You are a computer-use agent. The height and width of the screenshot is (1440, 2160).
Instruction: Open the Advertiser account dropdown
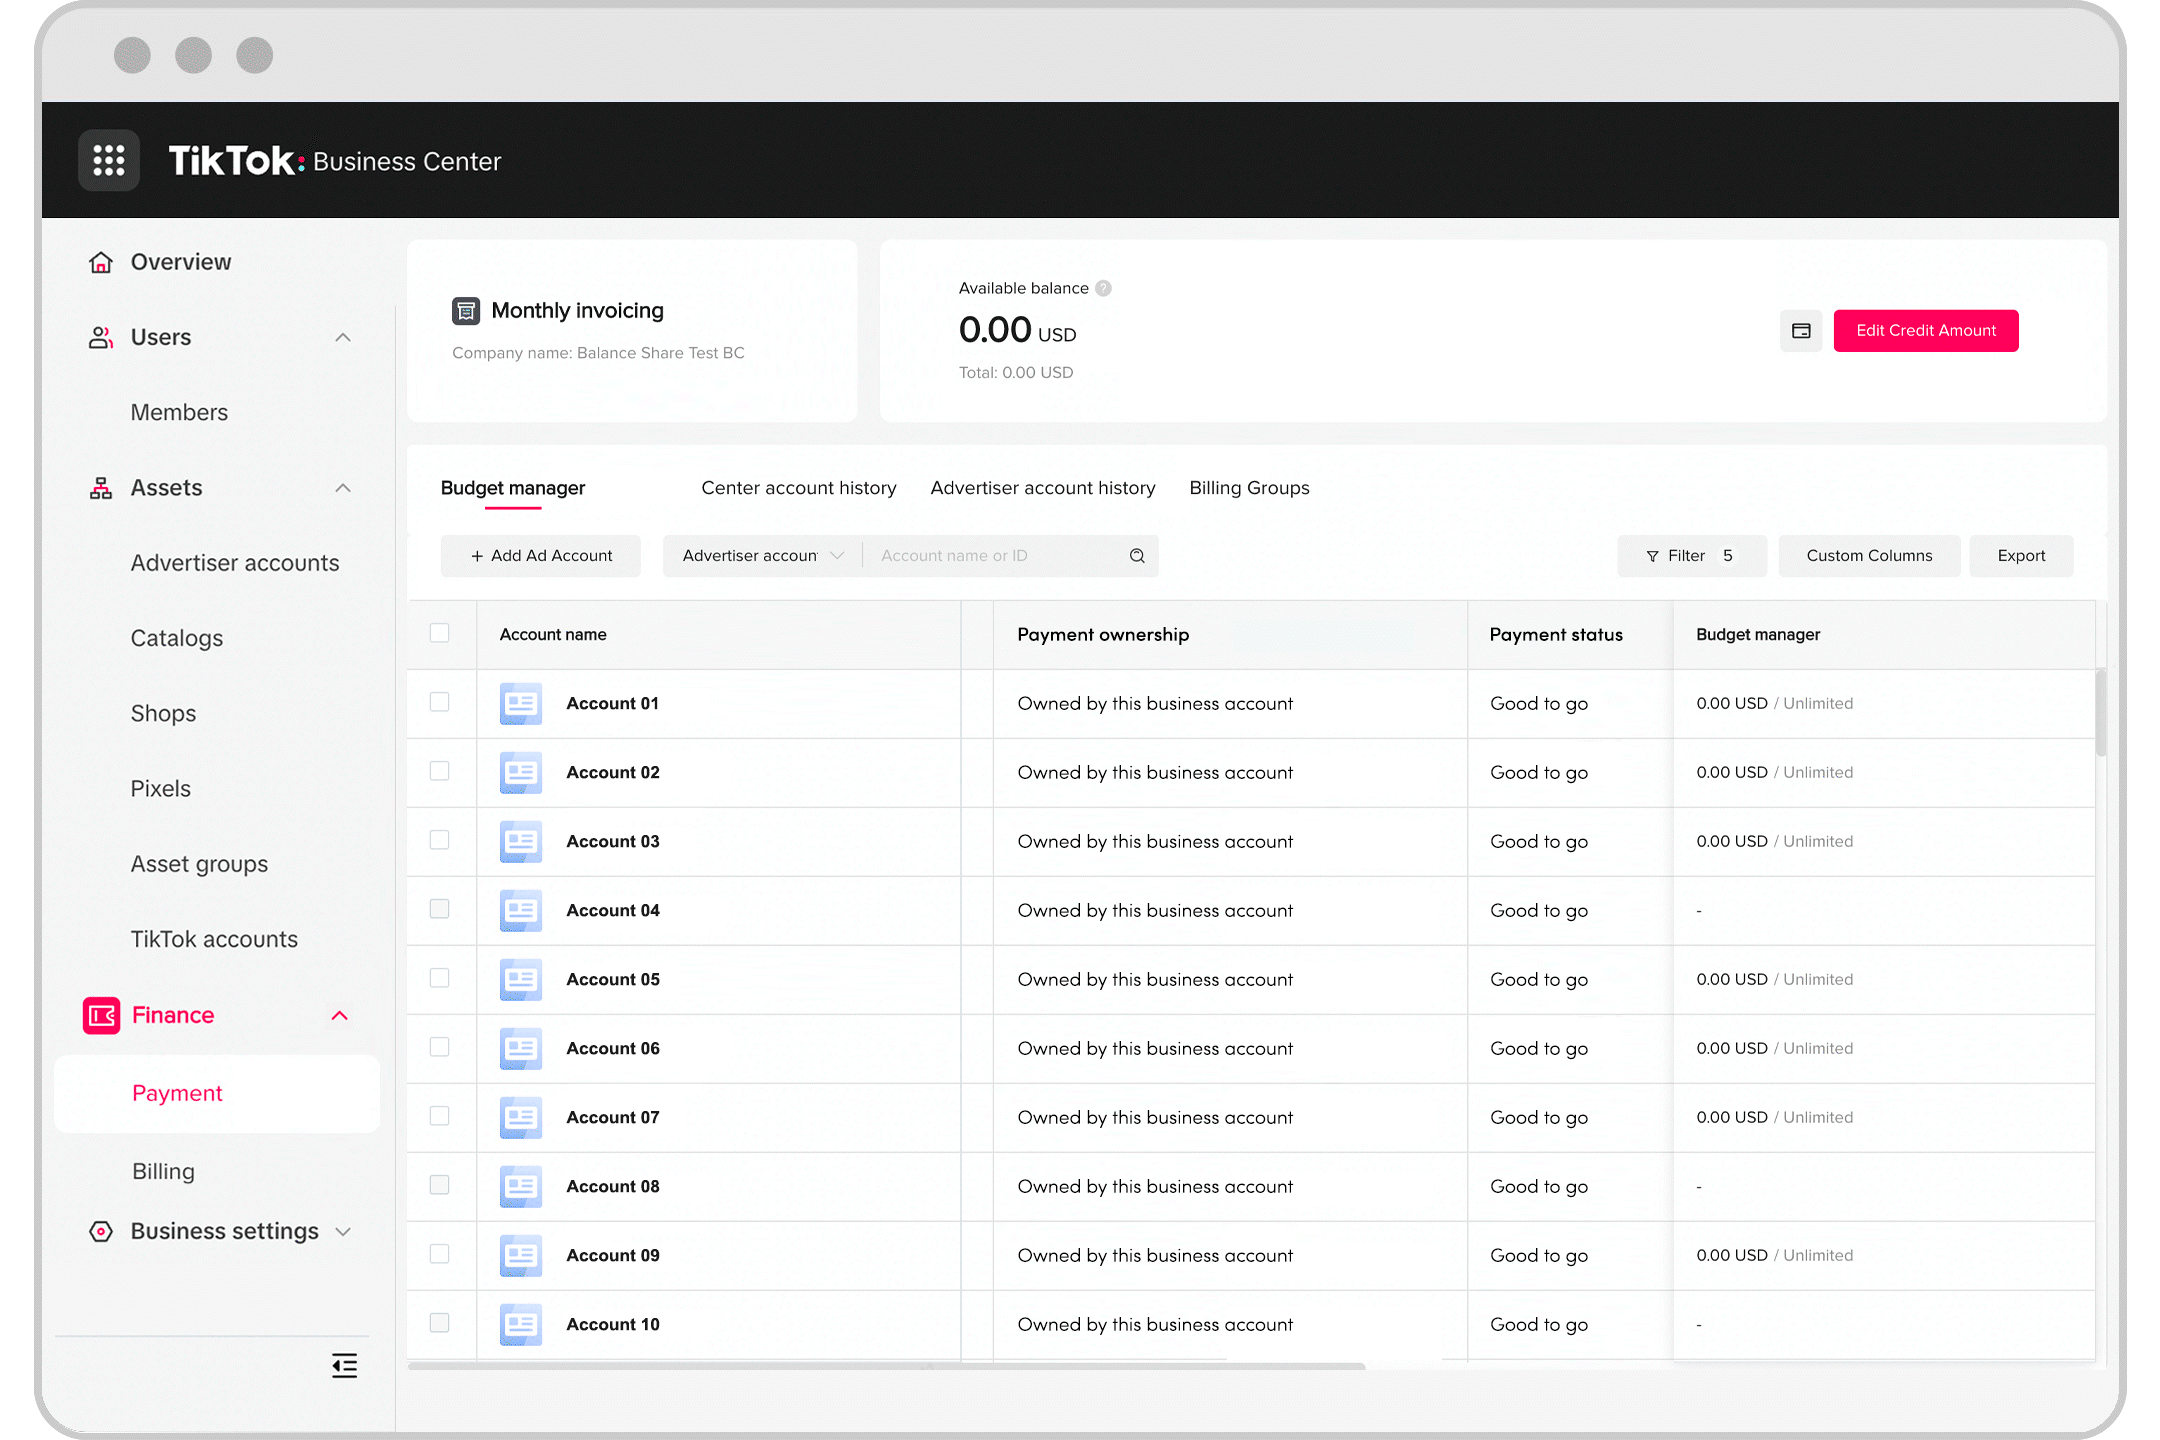click(762, 556)
